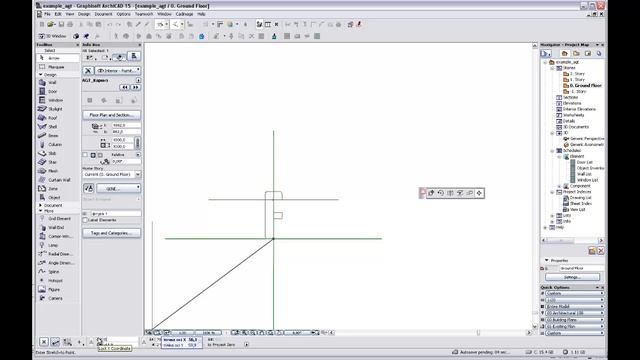Open the Entire Model quick option dropdown
Image resolution: width=640 pixels, height=360 pixels.
(575, 307)
